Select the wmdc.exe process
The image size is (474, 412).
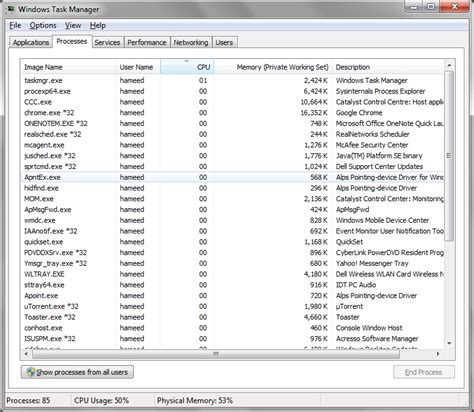(232, 220)
